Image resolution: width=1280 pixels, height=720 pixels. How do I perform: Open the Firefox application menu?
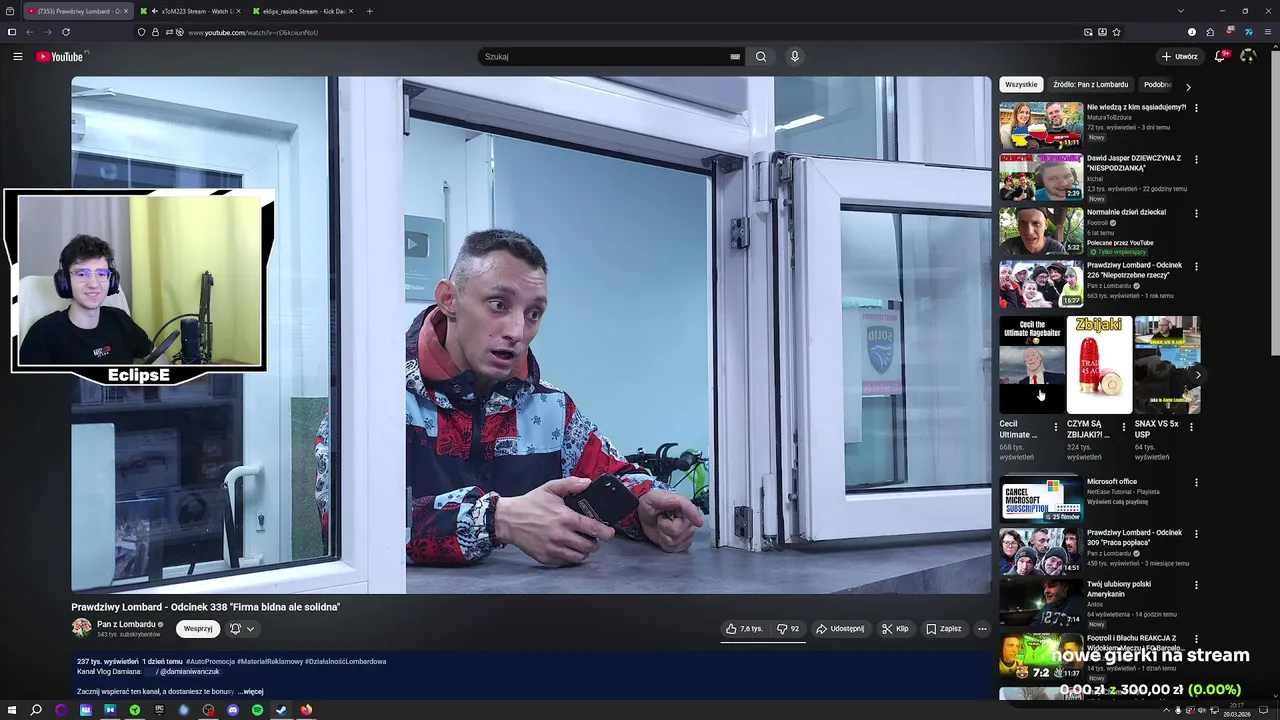pyautogui.click(x=1267, y=32)
